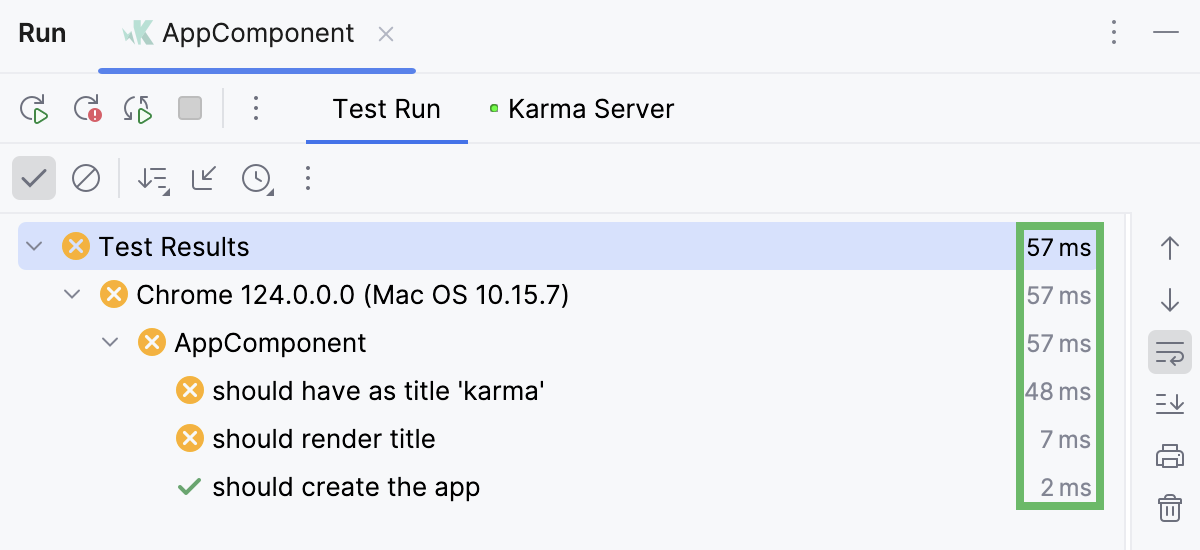Open the test history clock dropdown
This screenshot has width=1200, height=550.
[x=258, y=179]
